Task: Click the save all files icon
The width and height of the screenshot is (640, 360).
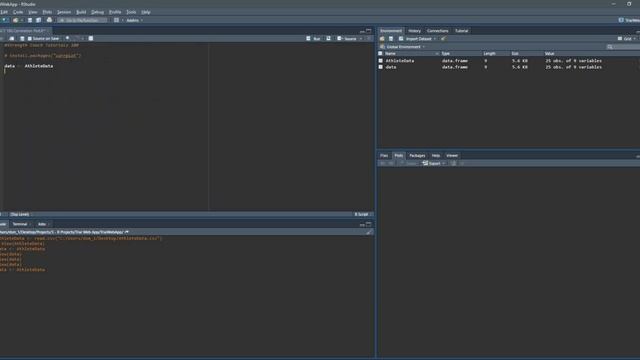Action: pyautogui.click(x=38, y=20)
